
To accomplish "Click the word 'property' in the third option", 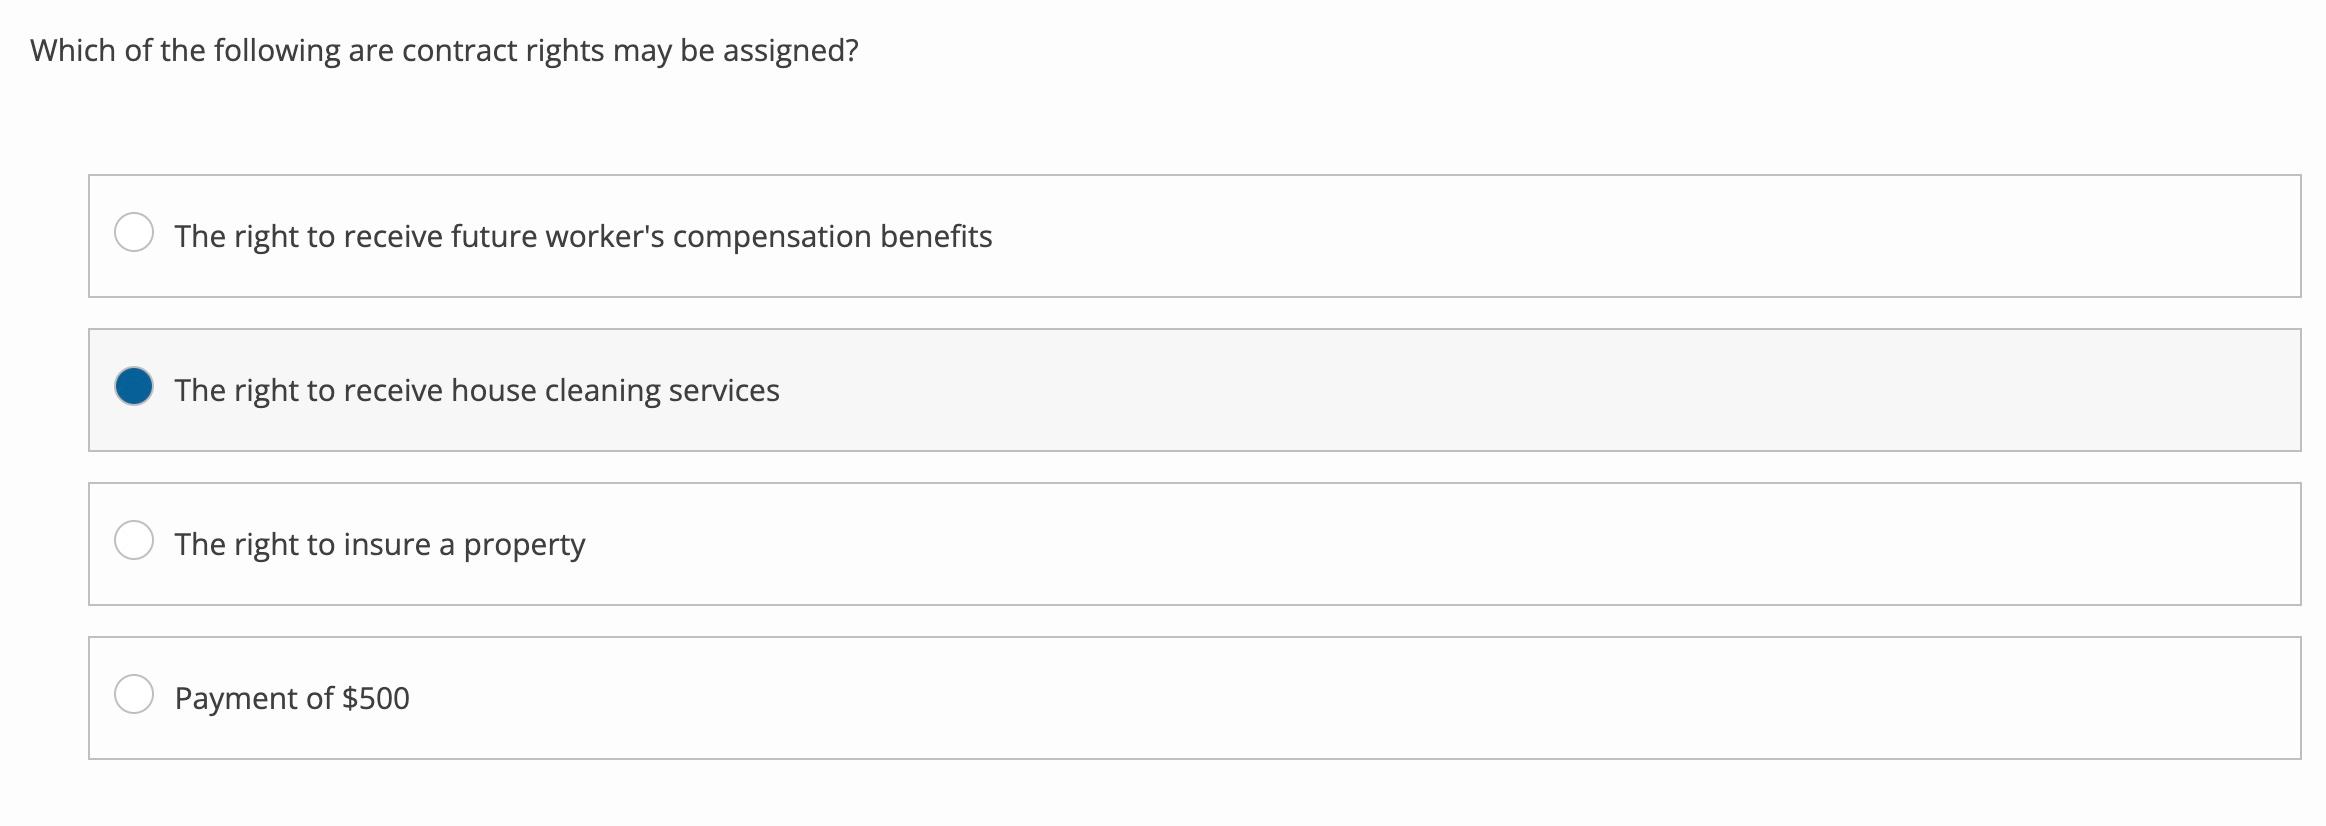I will click(524, 546).
